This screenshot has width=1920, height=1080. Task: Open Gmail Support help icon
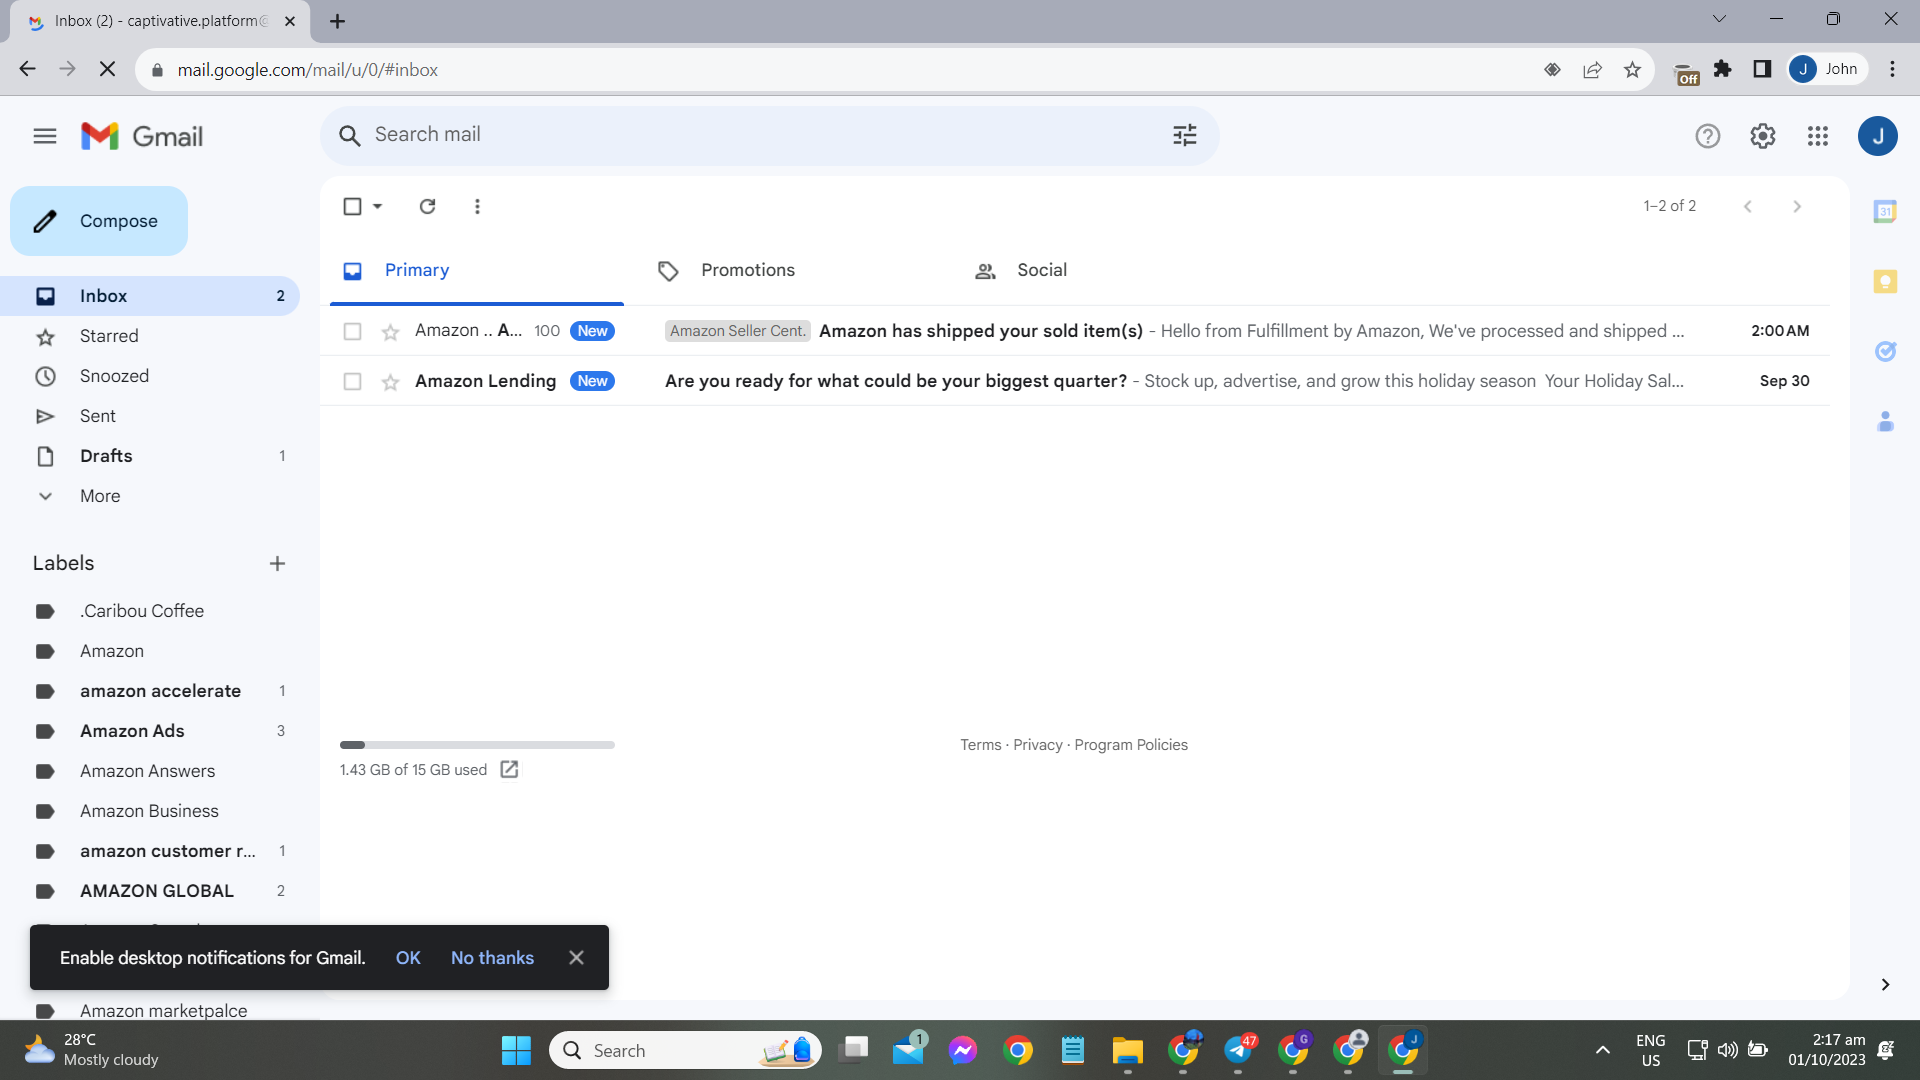coord(1708,136)
